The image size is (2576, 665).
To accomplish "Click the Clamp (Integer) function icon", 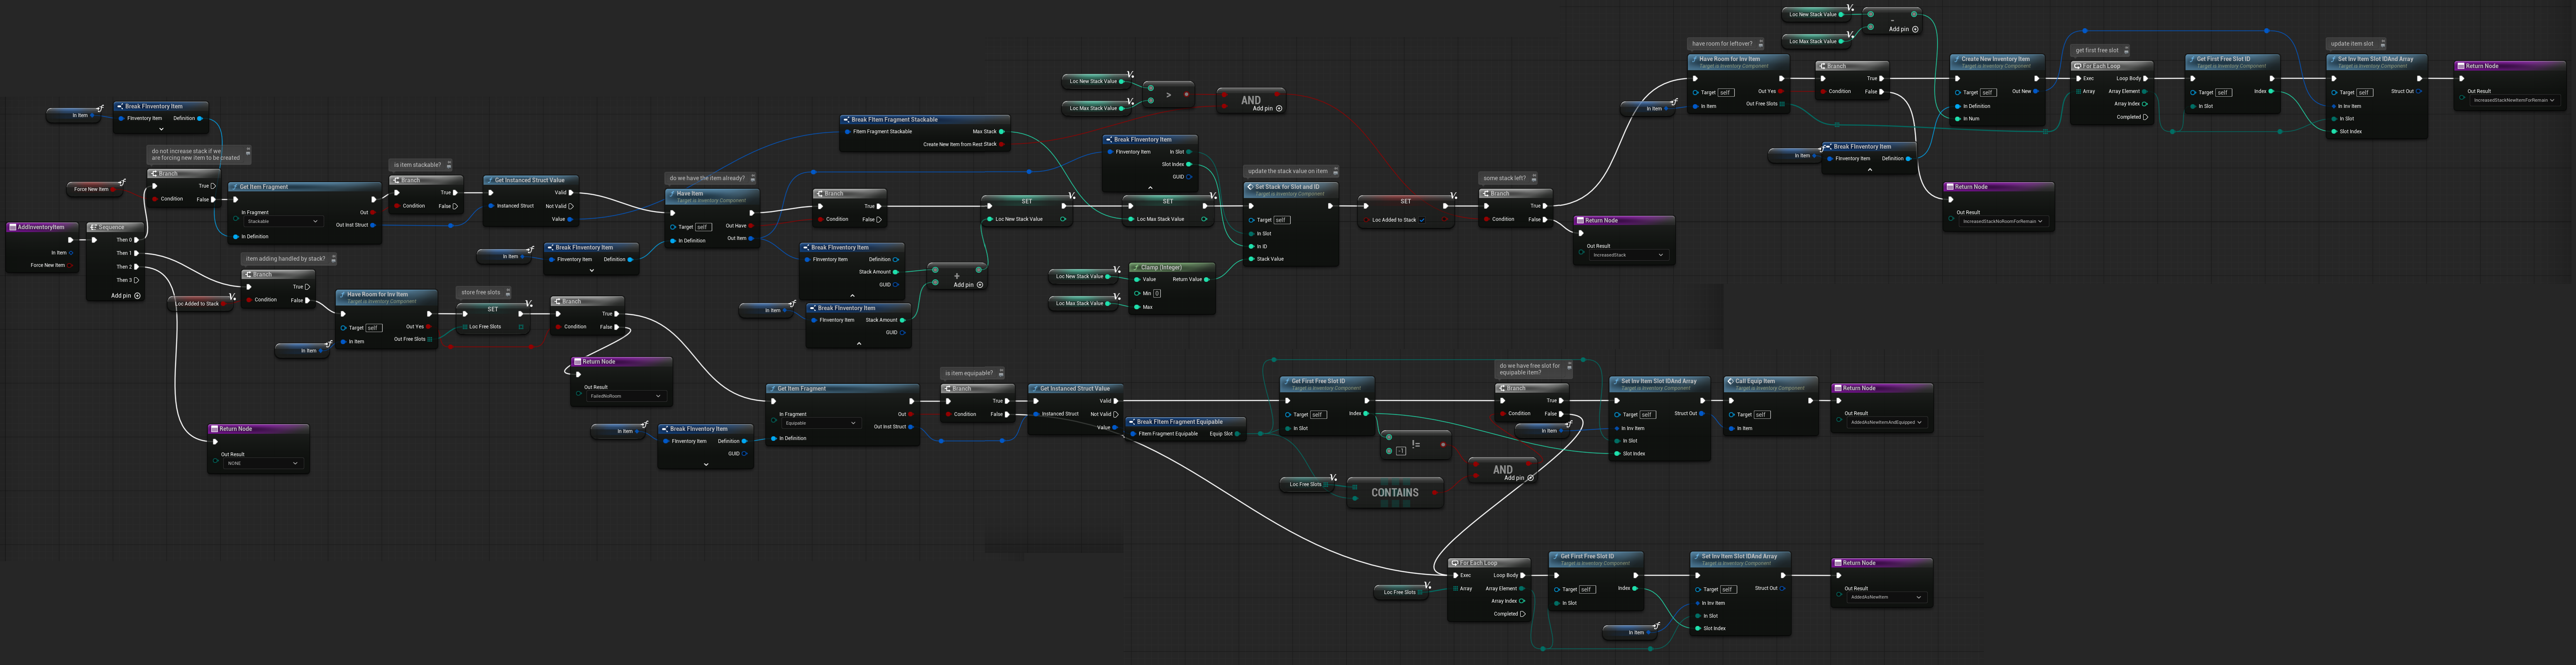I will pyautogui.click(x=1136, y=267).
